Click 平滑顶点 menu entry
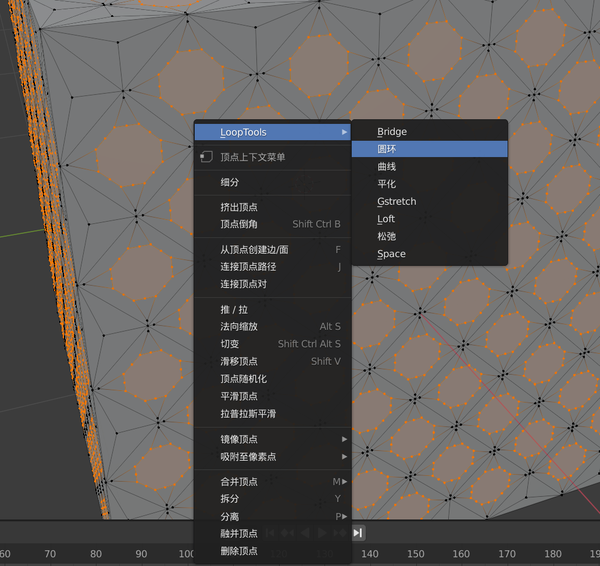 (x=272, y=396)
